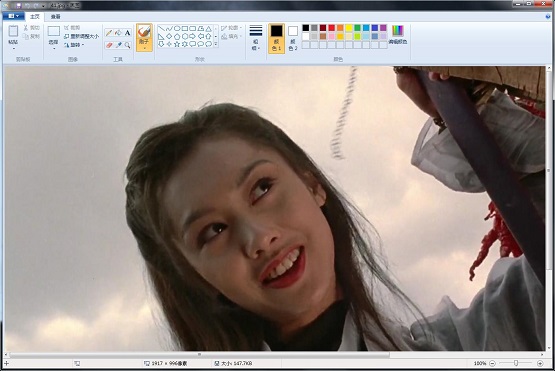Screen dimensions: 555x371
Task: Choose the Oval shape
Action: pyautogui.click(x=177, y=28)
